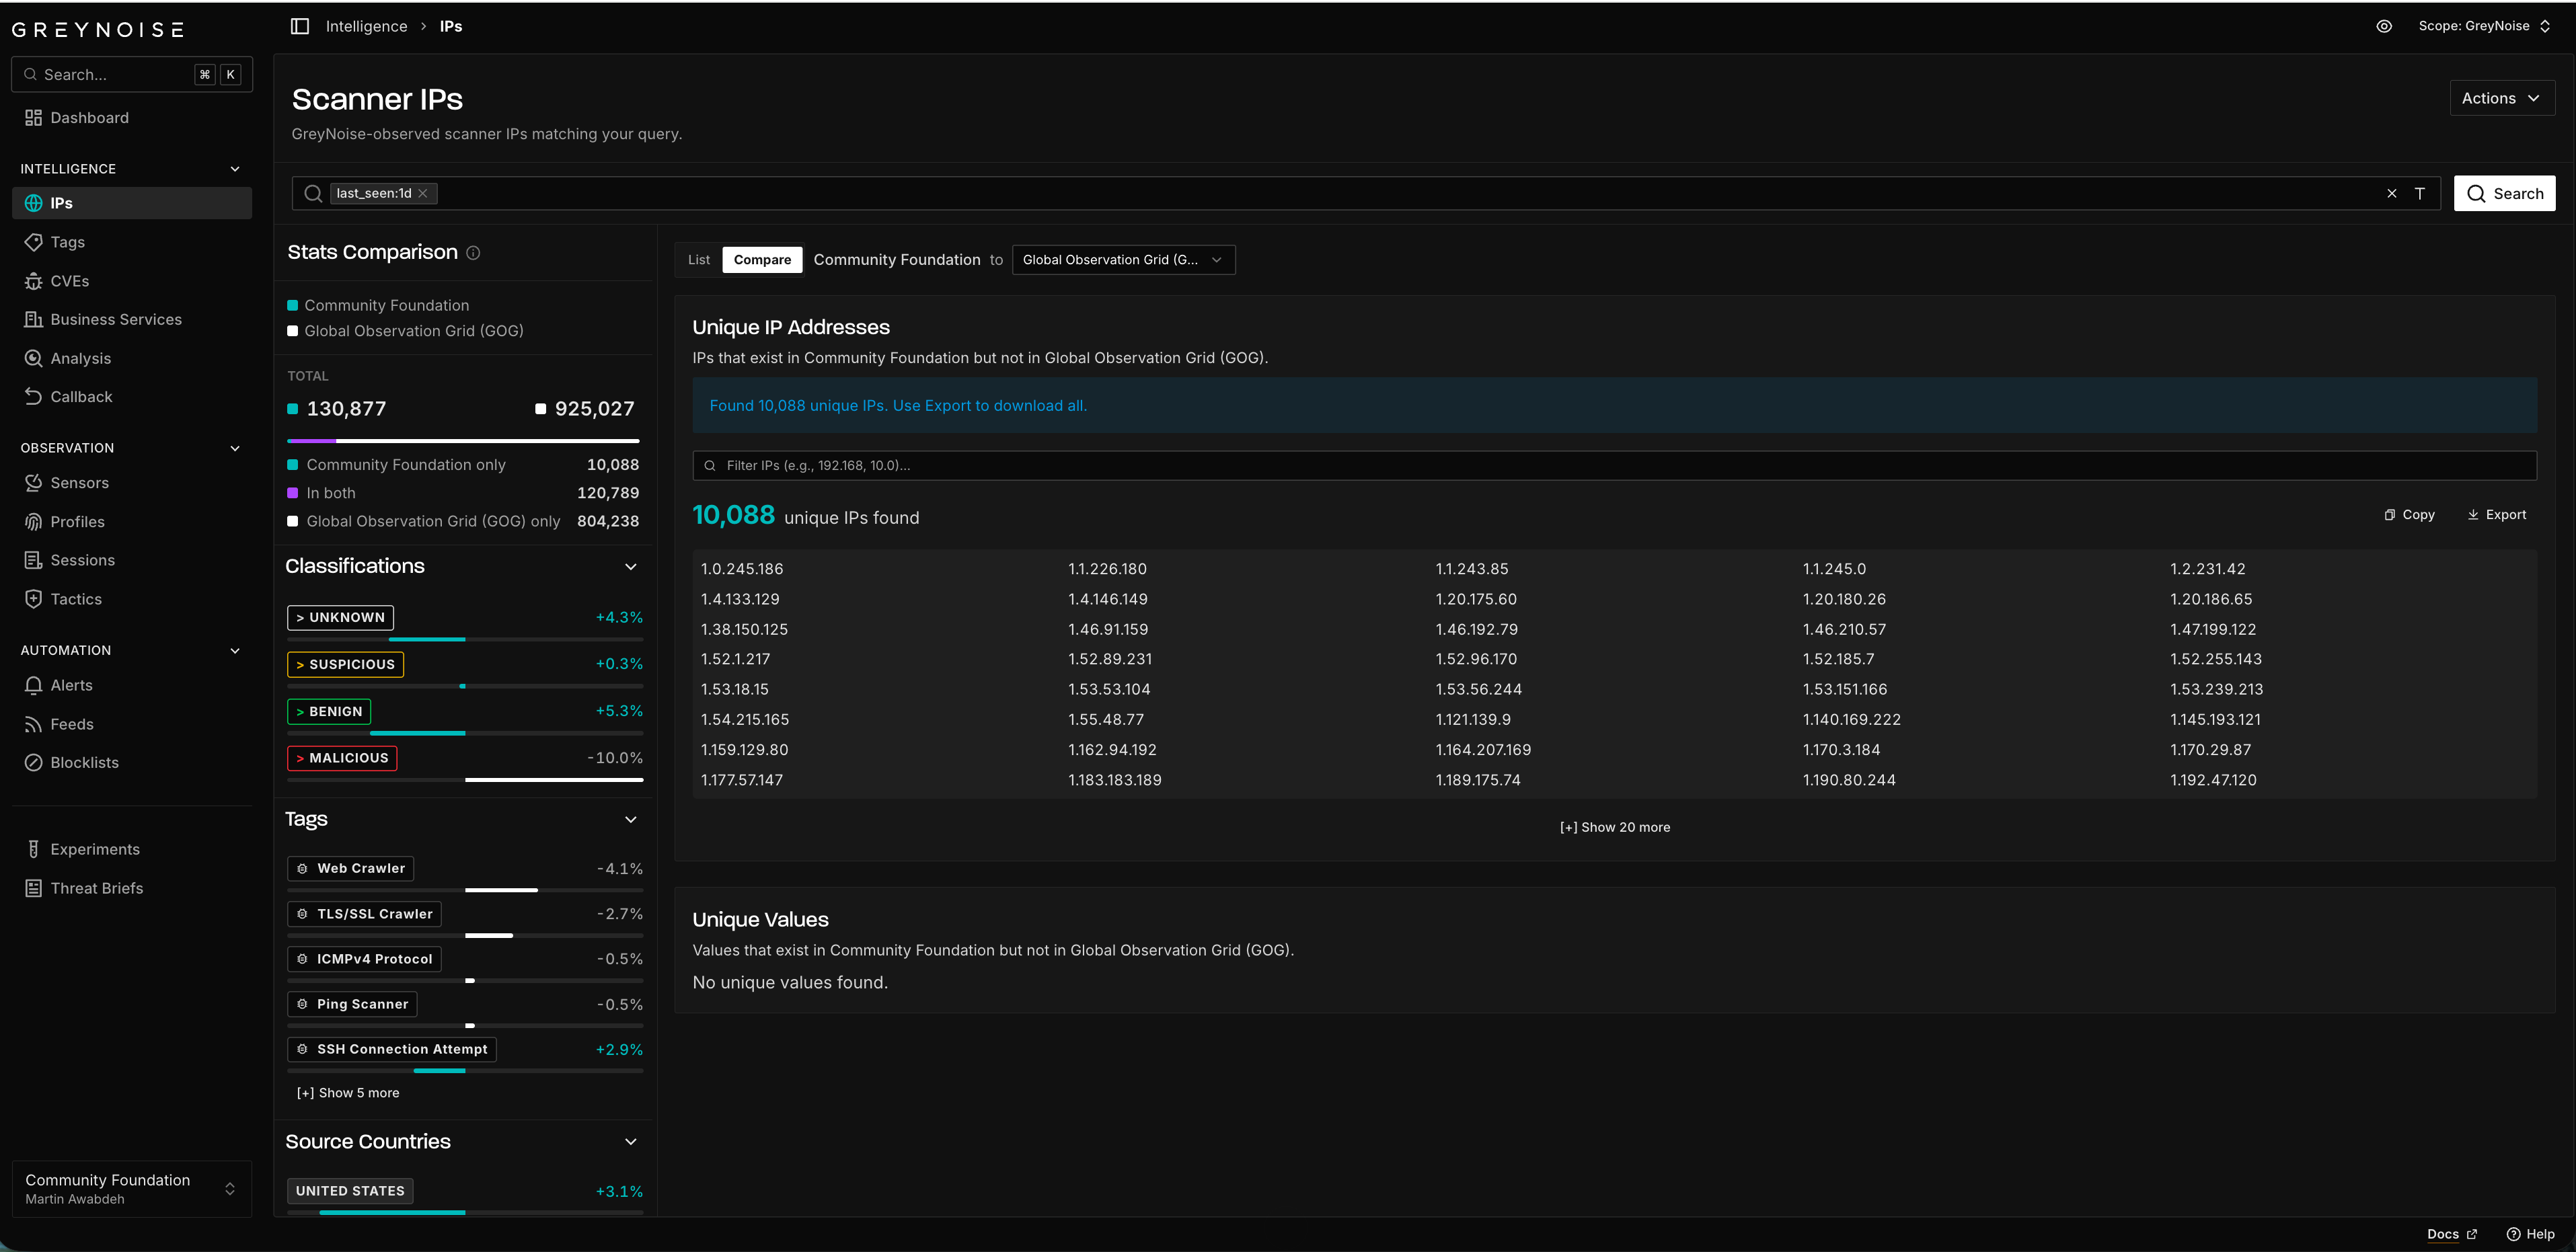Click the Threat Briefs document icon
2576x1252 pixels.
point(33,888)
